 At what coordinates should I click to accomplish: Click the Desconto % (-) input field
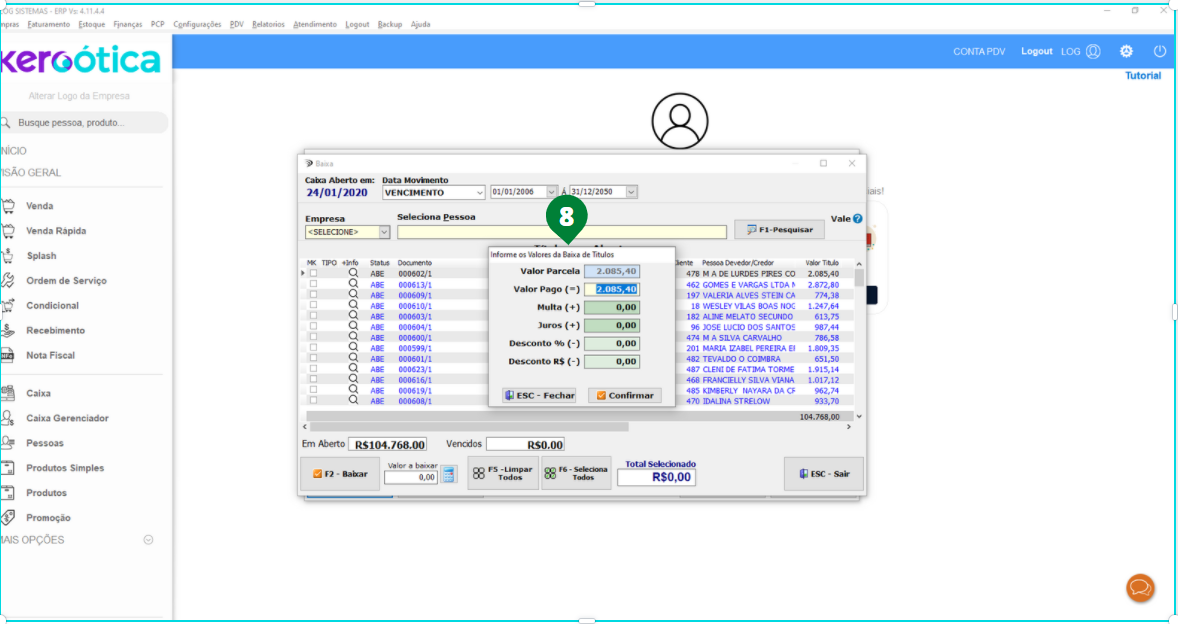click(x=612, y=343)
